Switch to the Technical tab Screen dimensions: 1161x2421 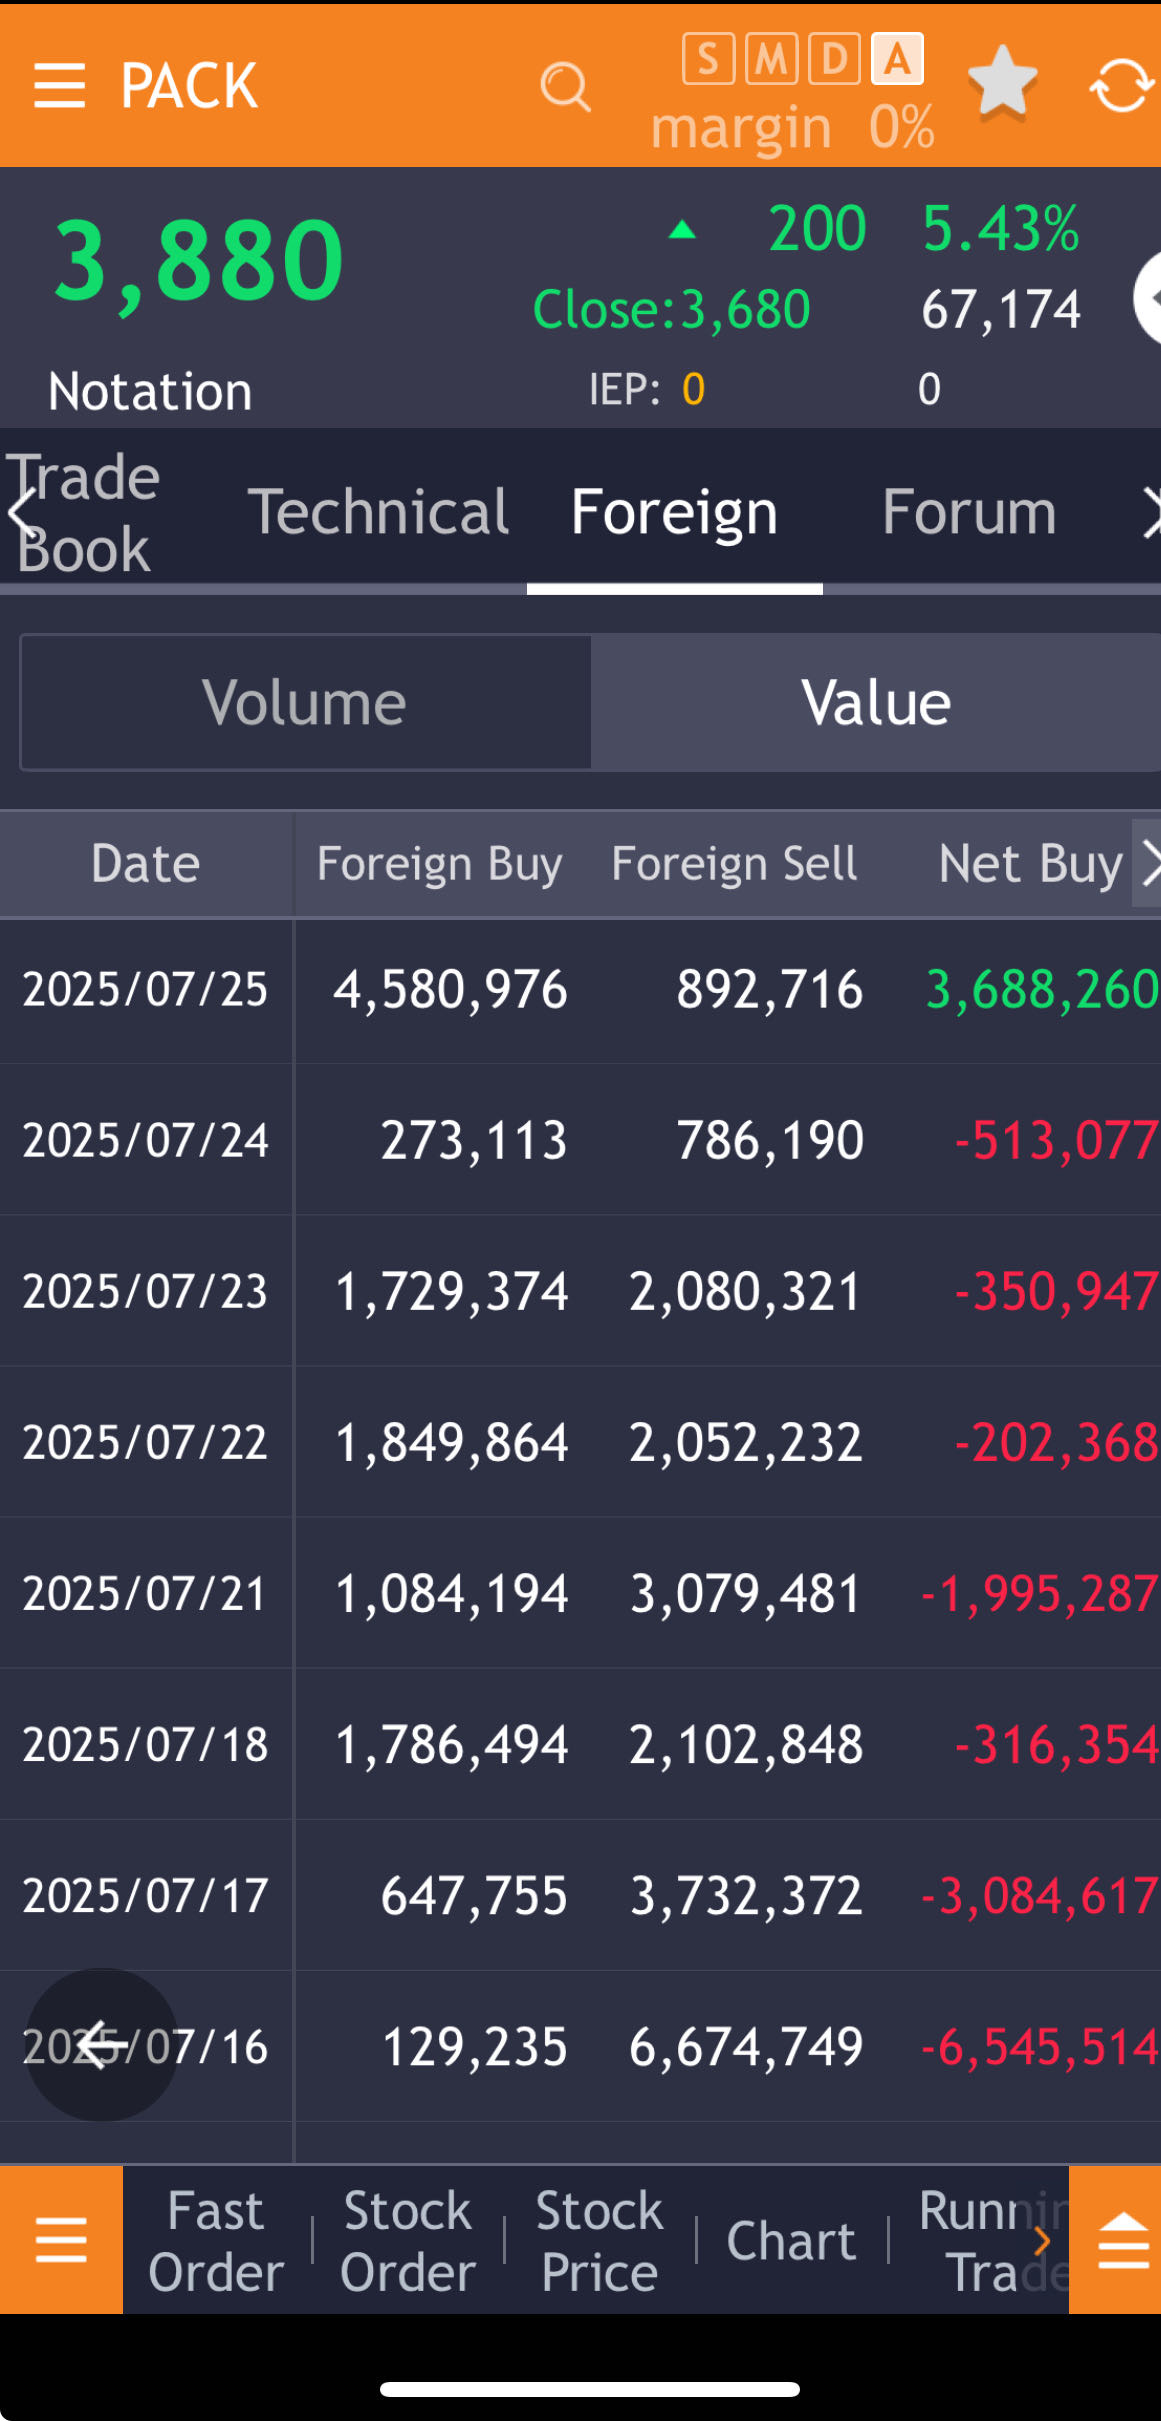(379, 512)
